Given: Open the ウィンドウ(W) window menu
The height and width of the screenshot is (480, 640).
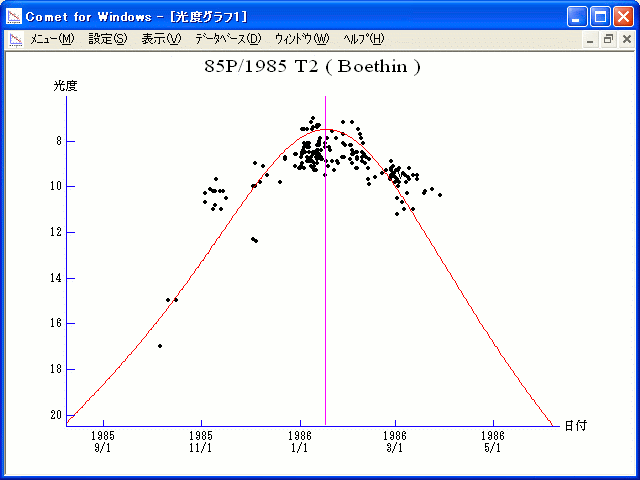Looking at the screenshot, I should (x=301, y=39).
